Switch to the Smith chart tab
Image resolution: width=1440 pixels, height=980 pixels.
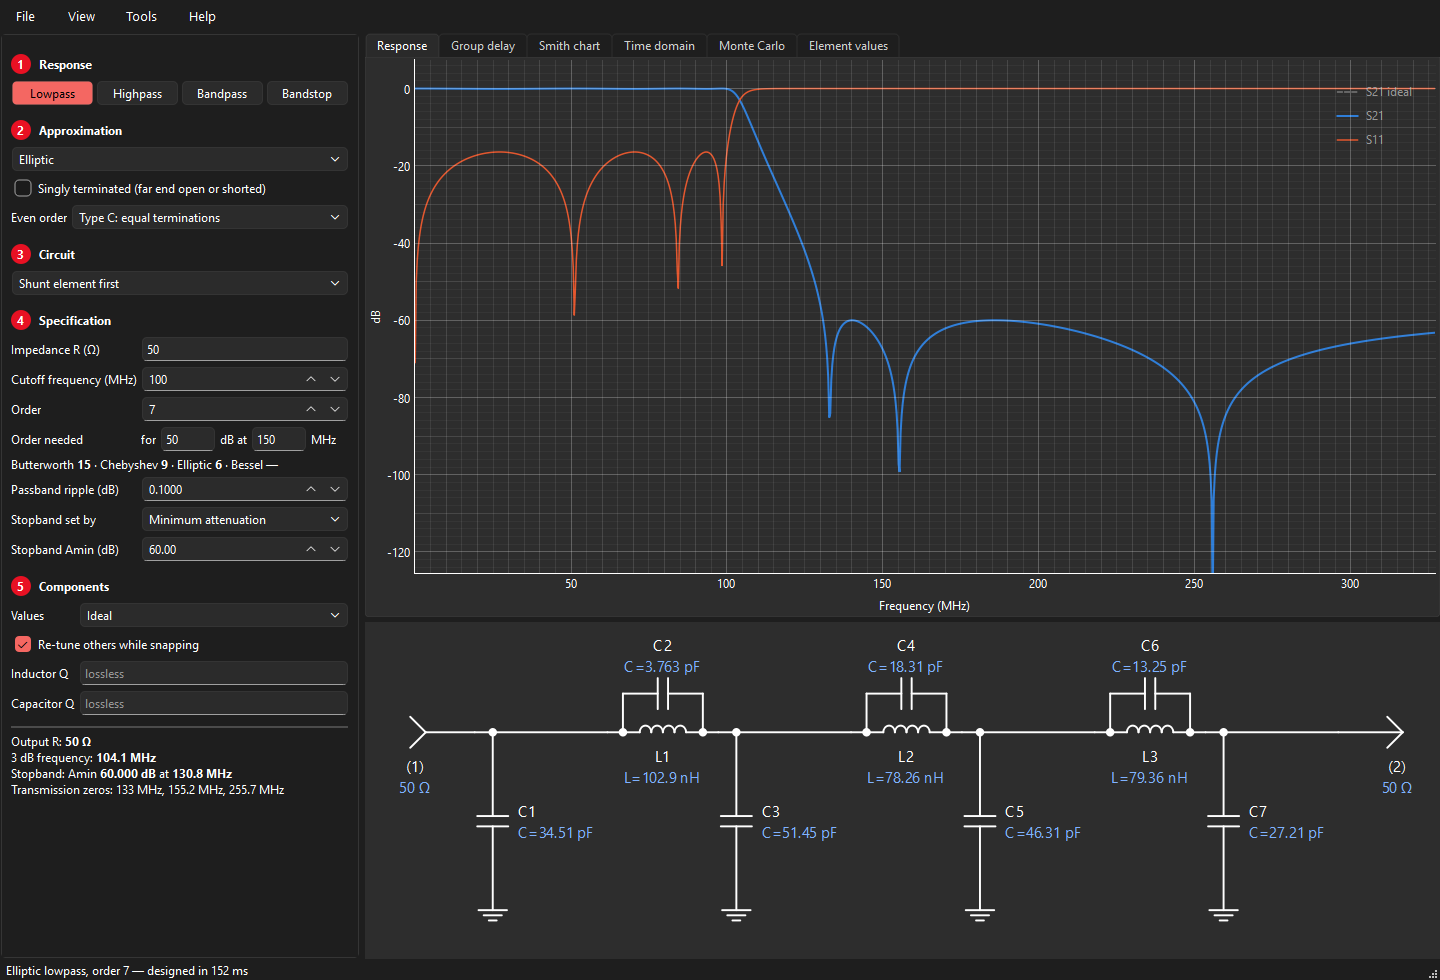[x=569, y=46]
